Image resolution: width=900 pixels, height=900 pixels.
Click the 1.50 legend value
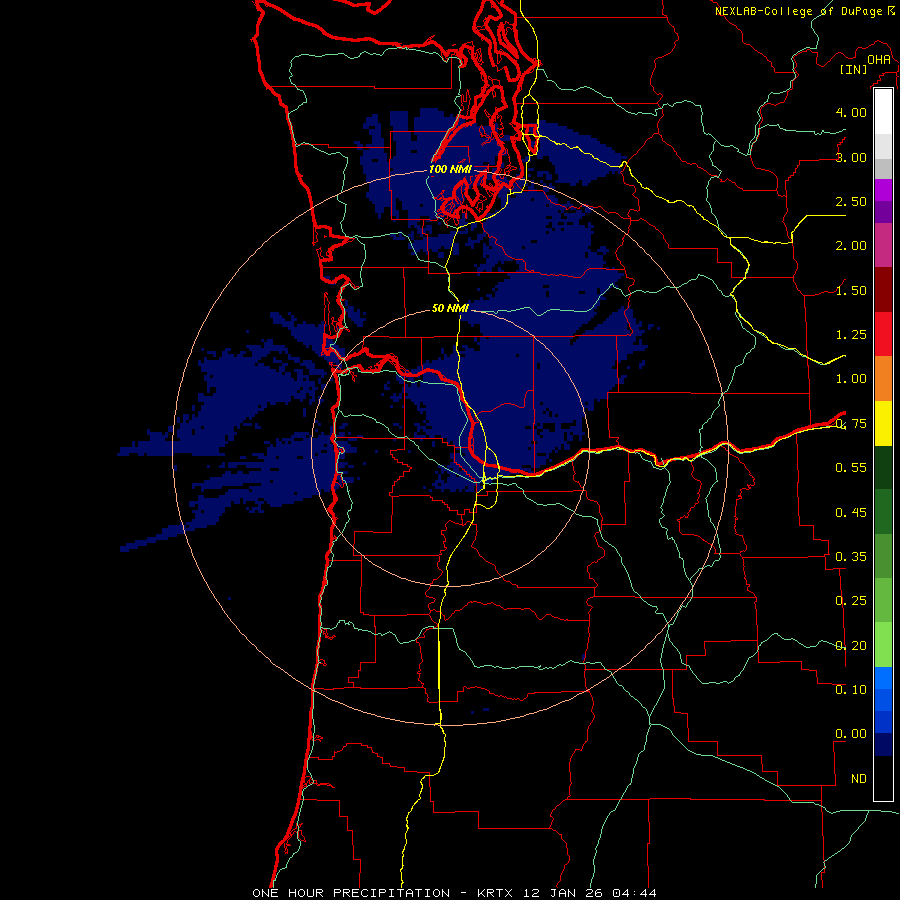point(851,290)
